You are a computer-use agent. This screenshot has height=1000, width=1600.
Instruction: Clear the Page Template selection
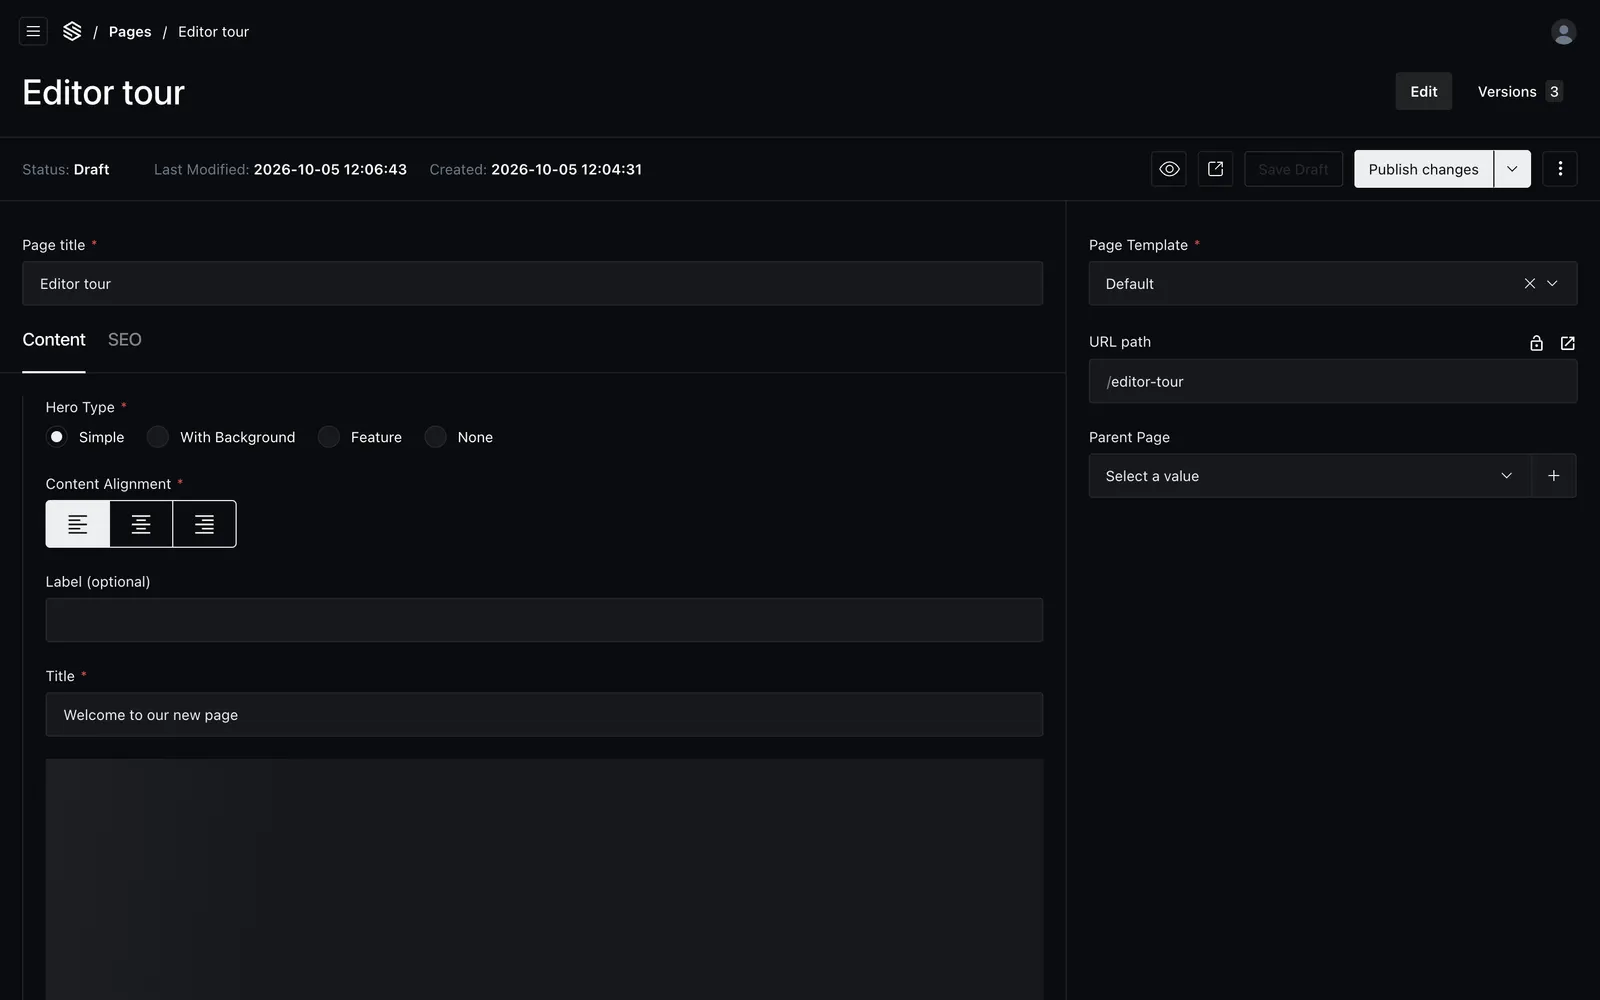(1529, 284)
